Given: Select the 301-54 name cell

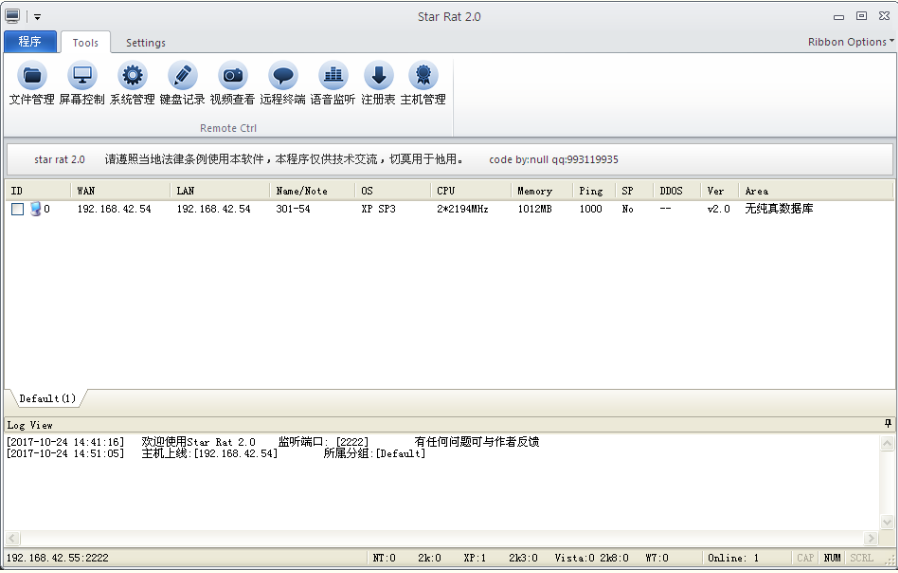Looking at the screenshot, I should (x=293, y=210).
